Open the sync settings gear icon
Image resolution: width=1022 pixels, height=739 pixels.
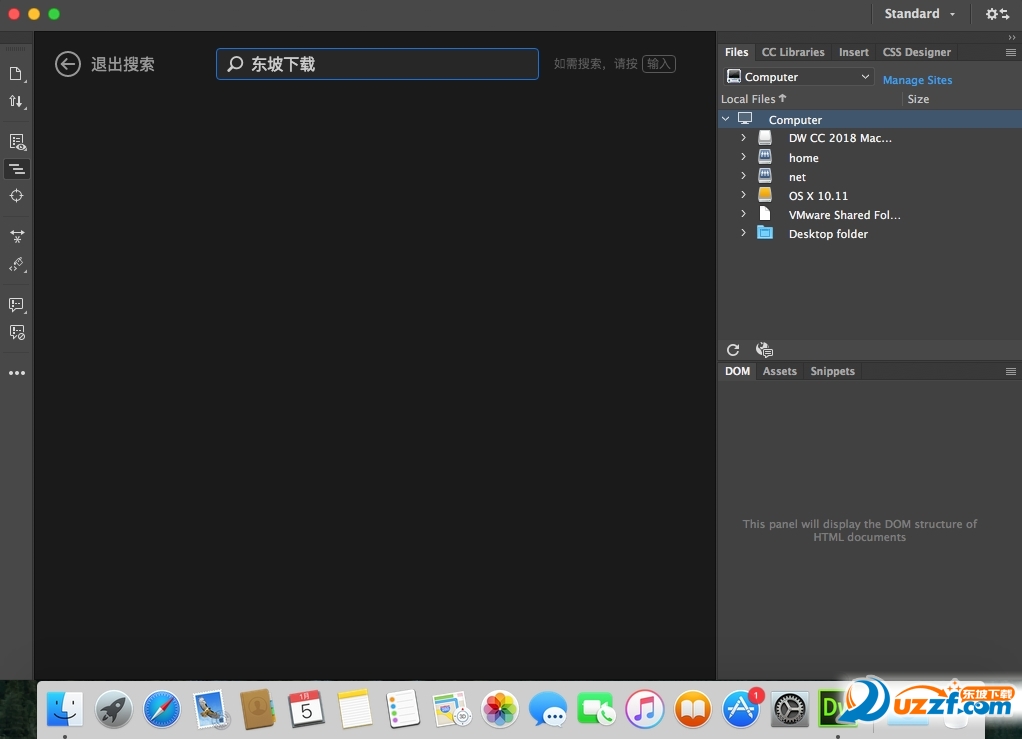[x=997, y=14]
